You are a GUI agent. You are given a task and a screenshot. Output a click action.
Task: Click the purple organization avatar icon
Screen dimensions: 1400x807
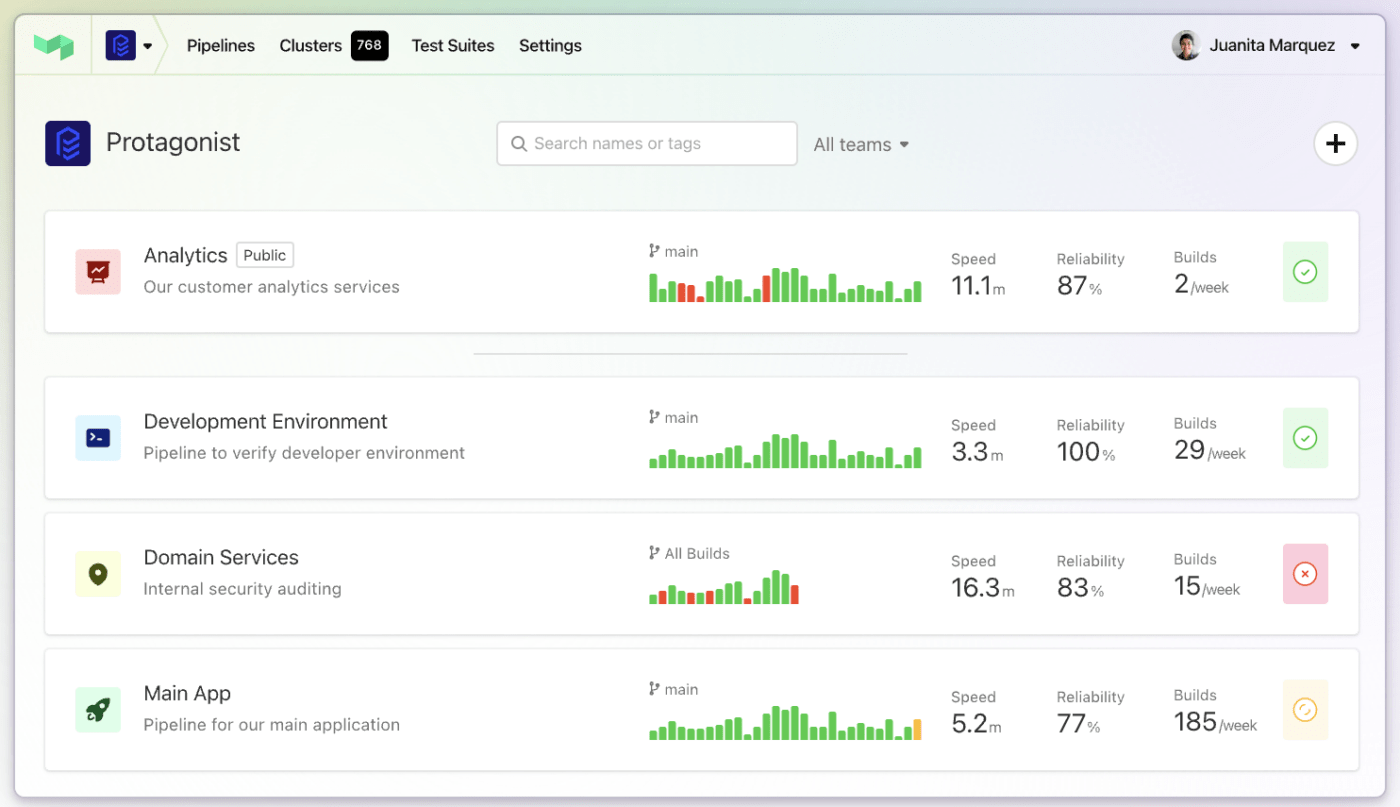[120, 45]
